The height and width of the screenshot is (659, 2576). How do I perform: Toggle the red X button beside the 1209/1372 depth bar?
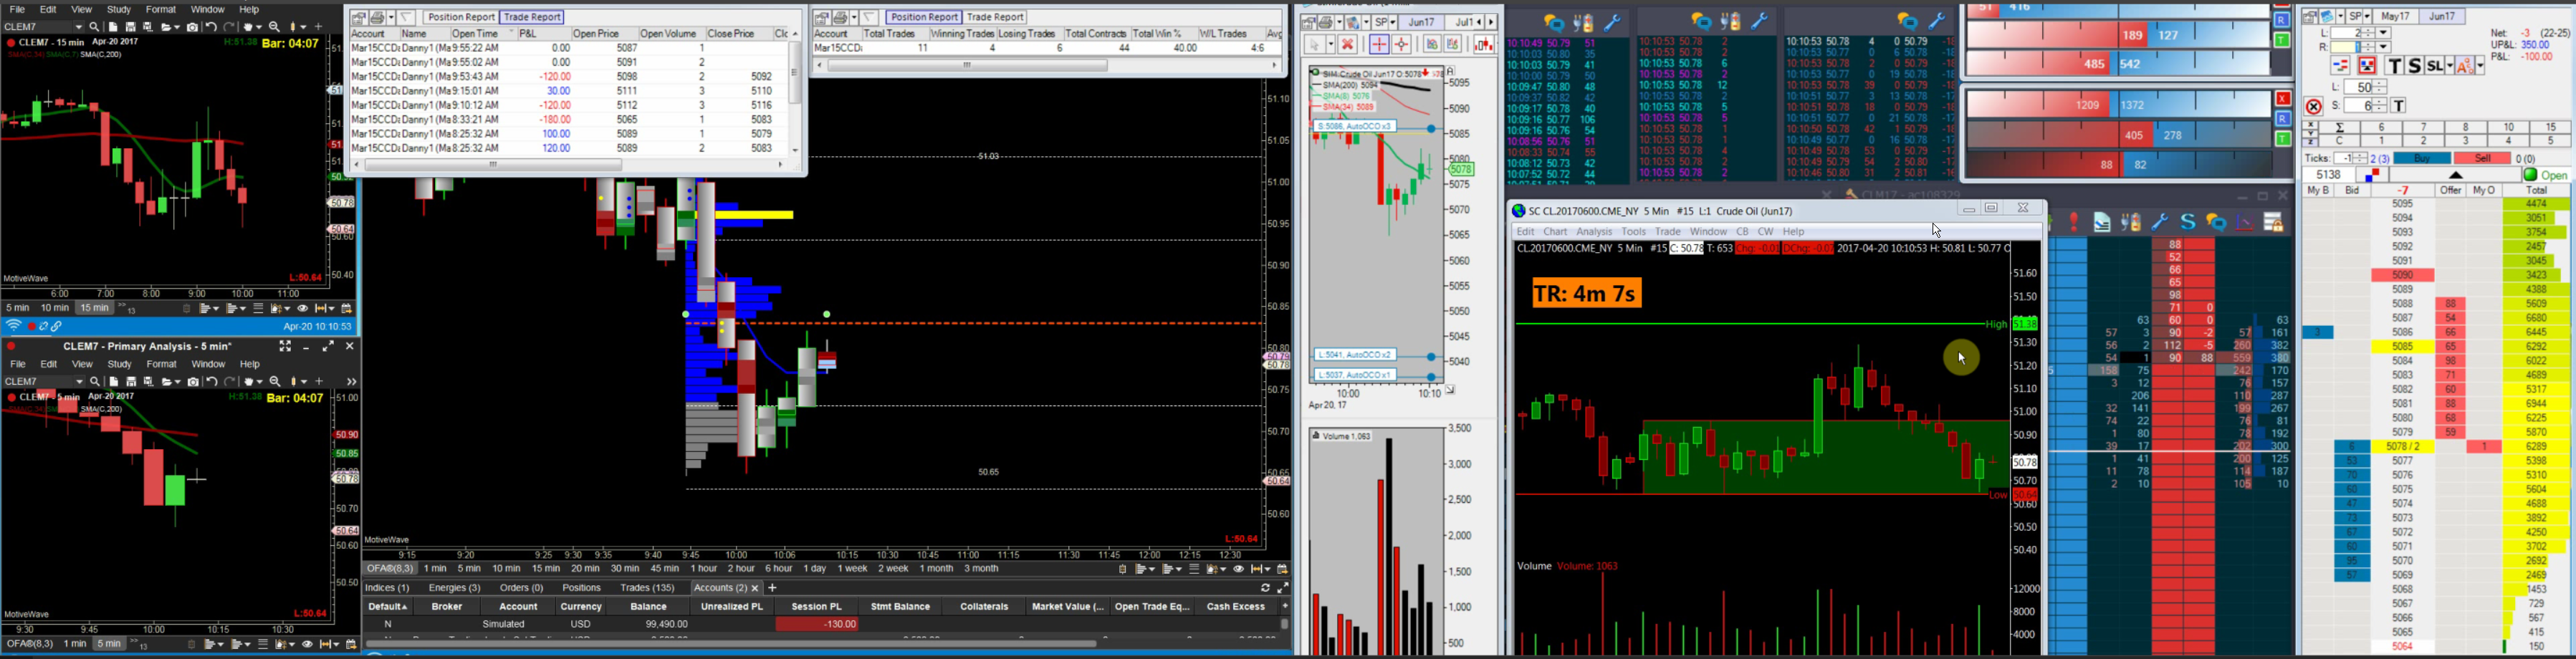click(x=2283, y=99)
